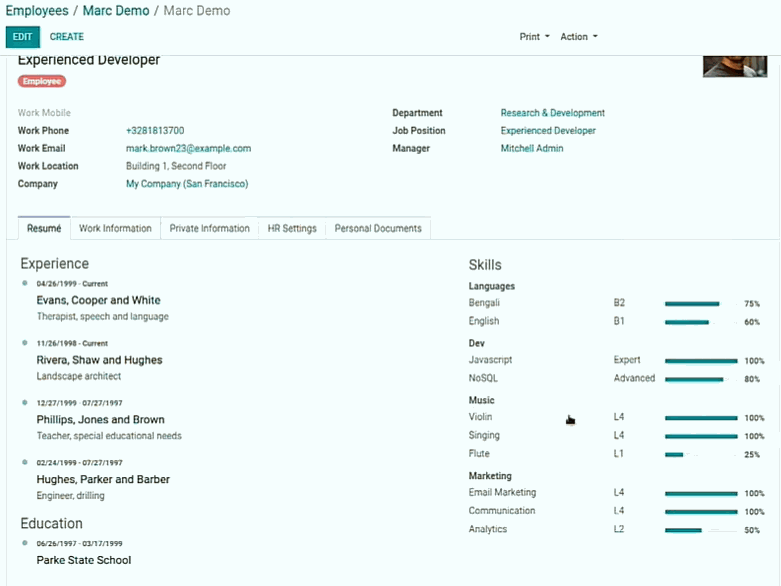This screenshot has width=781, height=586.
Task: Click the EDIT button
Action: click(22, 37)
